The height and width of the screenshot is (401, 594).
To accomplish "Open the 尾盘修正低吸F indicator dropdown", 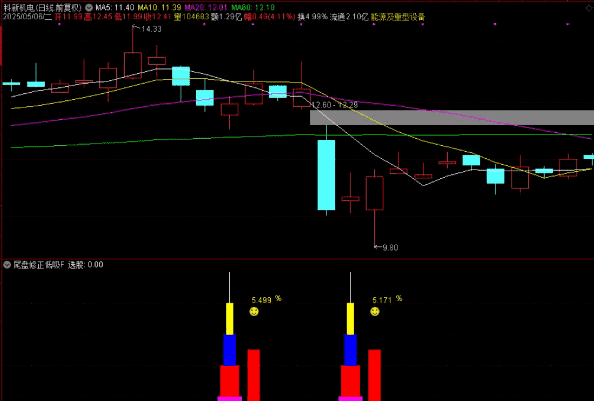I will coord(7,265).
